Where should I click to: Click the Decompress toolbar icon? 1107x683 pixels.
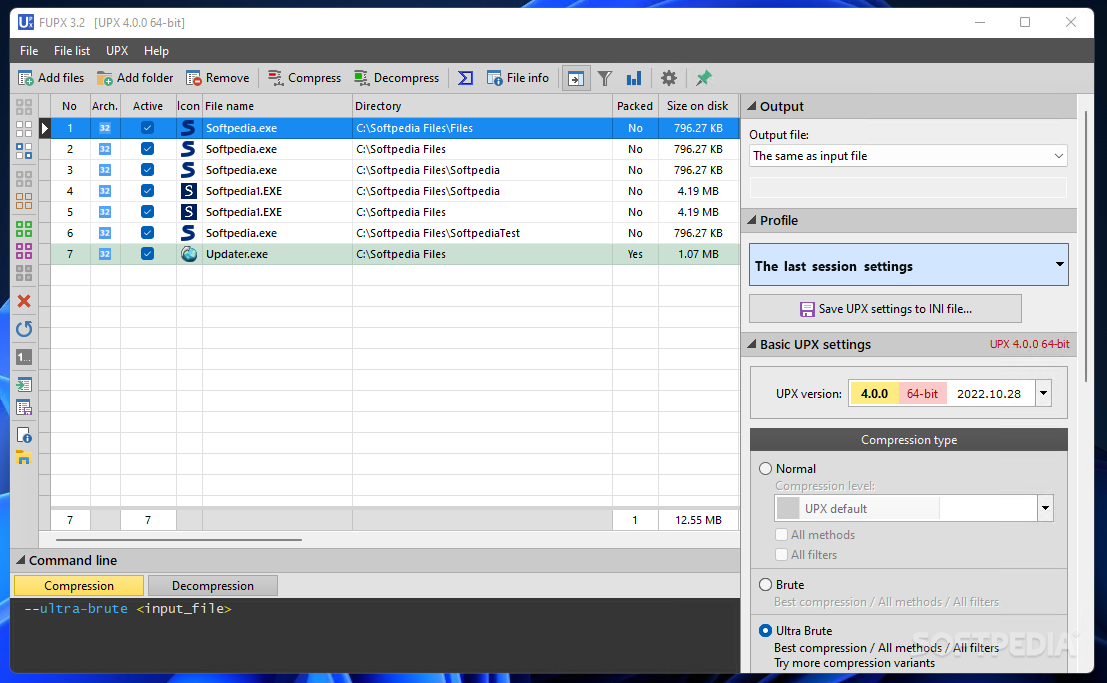coord(361,78)
